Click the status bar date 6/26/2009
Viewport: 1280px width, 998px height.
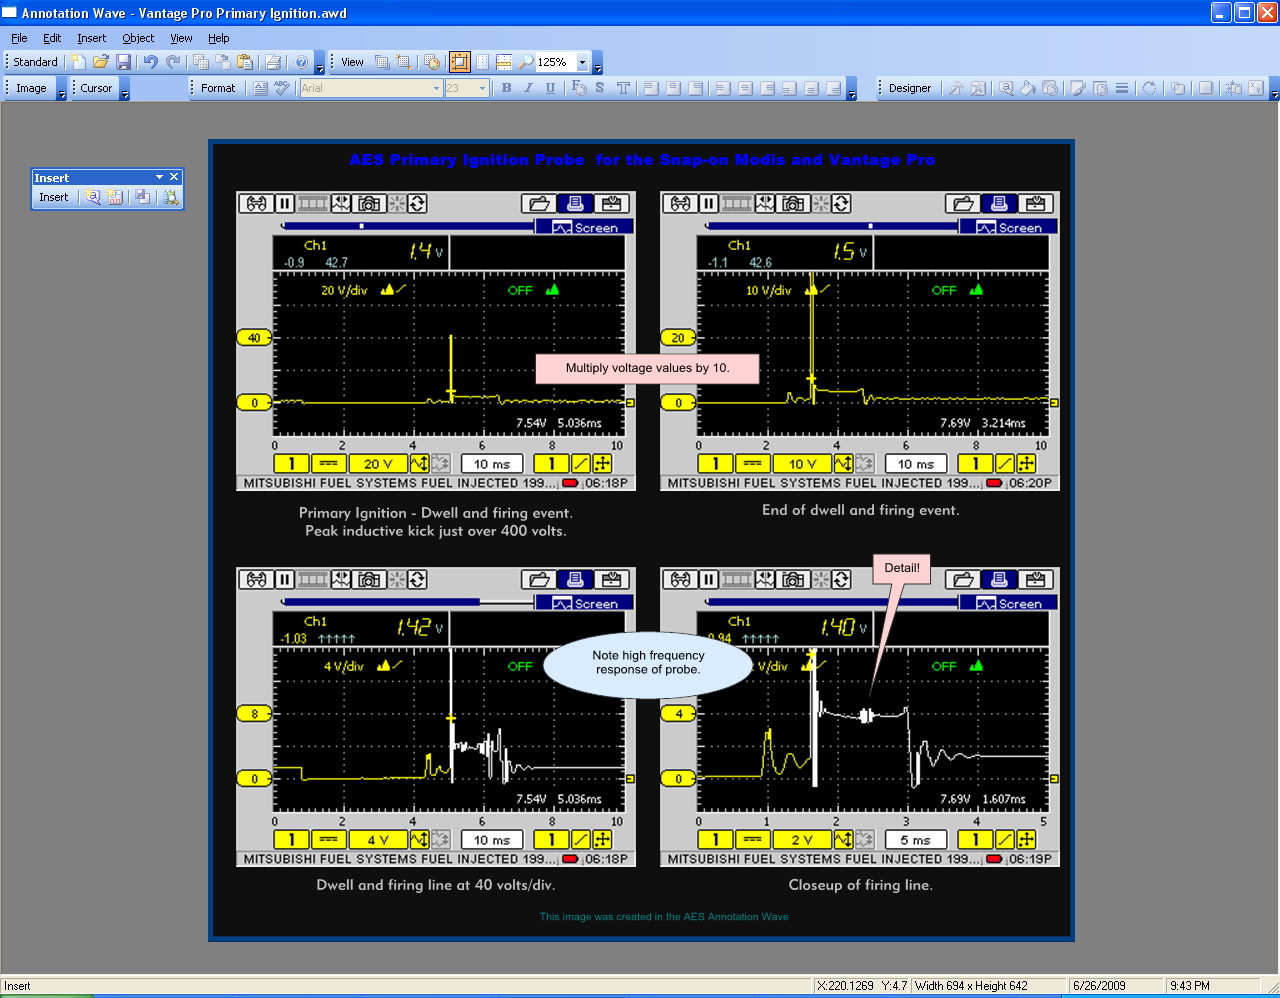(x=1099, y=986)
